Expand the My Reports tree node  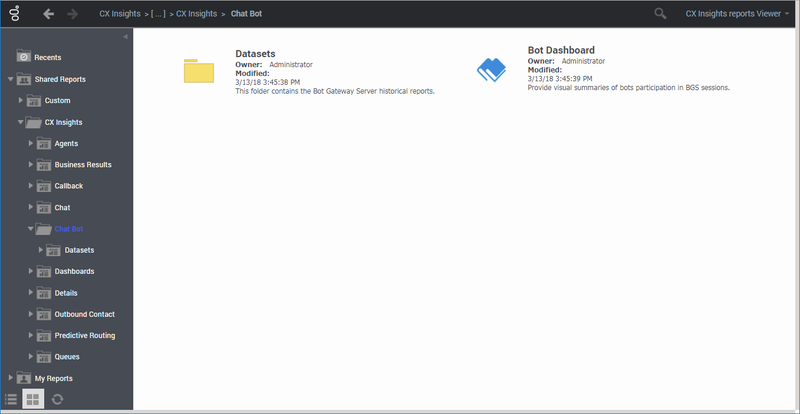point(11,378)
